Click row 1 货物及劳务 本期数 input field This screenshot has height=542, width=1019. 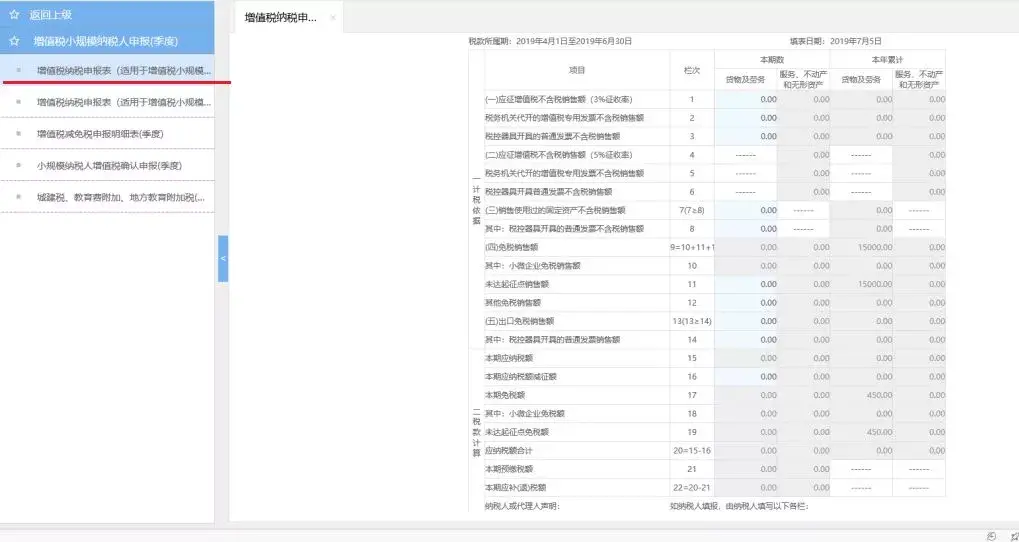[746, 100]
